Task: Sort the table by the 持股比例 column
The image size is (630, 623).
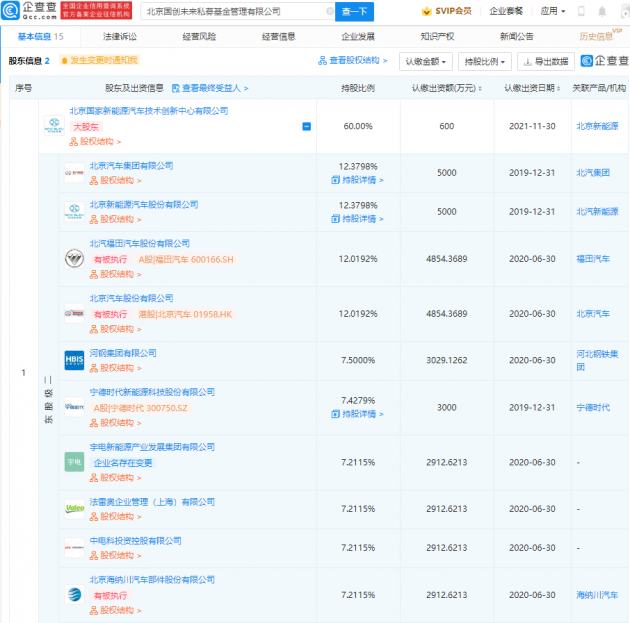Action: (357, 88)
